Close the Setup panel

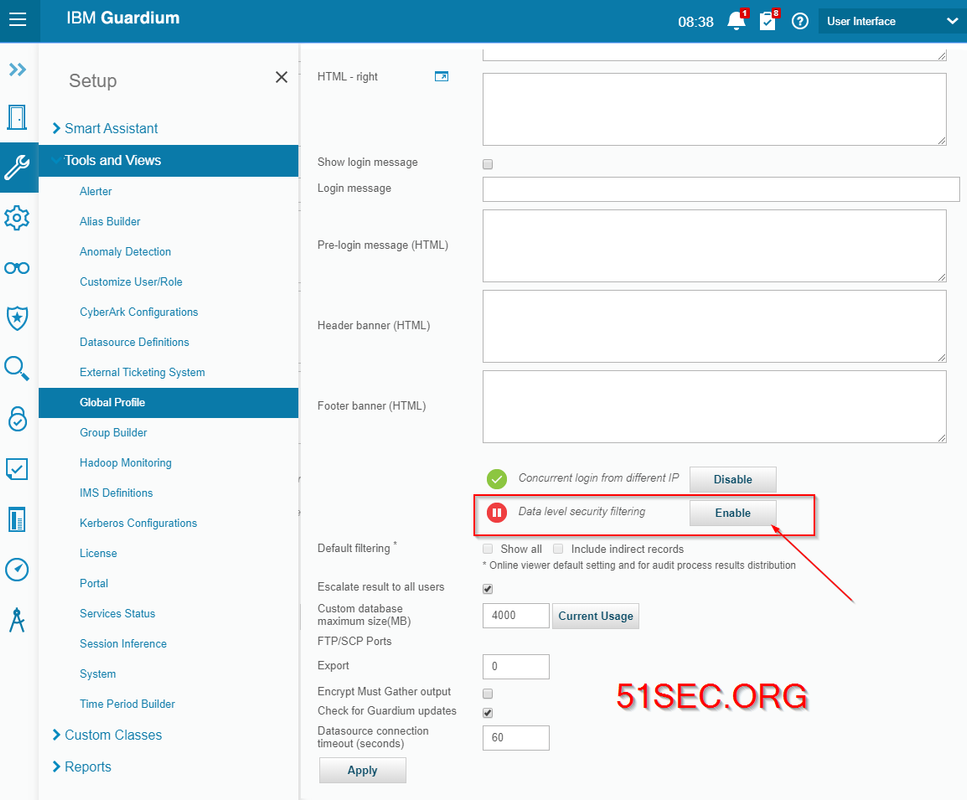coord(281,77)
